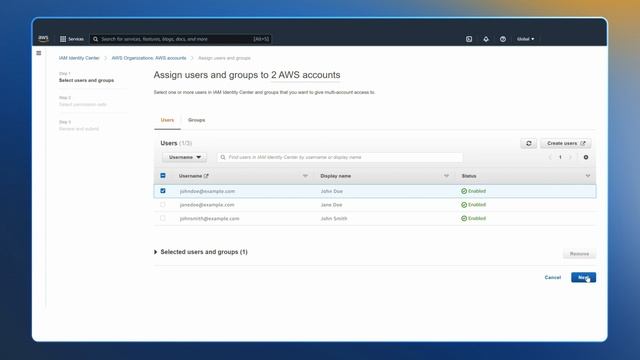Switch to the Users tab
The width and height of the screenshot is (640, 360).
tap(167, 120)
